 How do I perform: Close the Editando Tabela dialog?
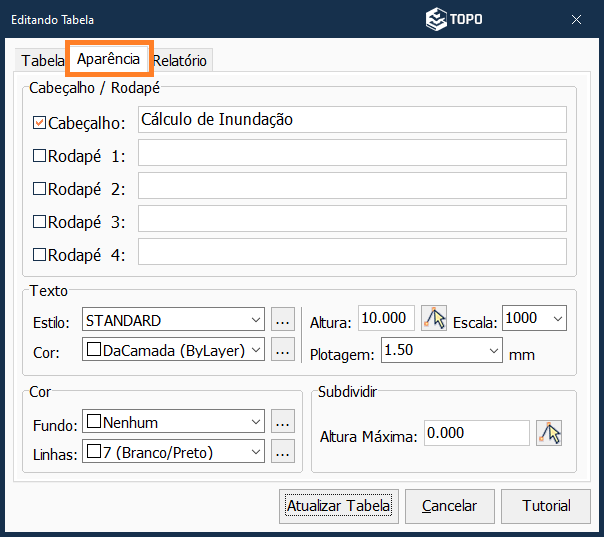tap(577, 19)
